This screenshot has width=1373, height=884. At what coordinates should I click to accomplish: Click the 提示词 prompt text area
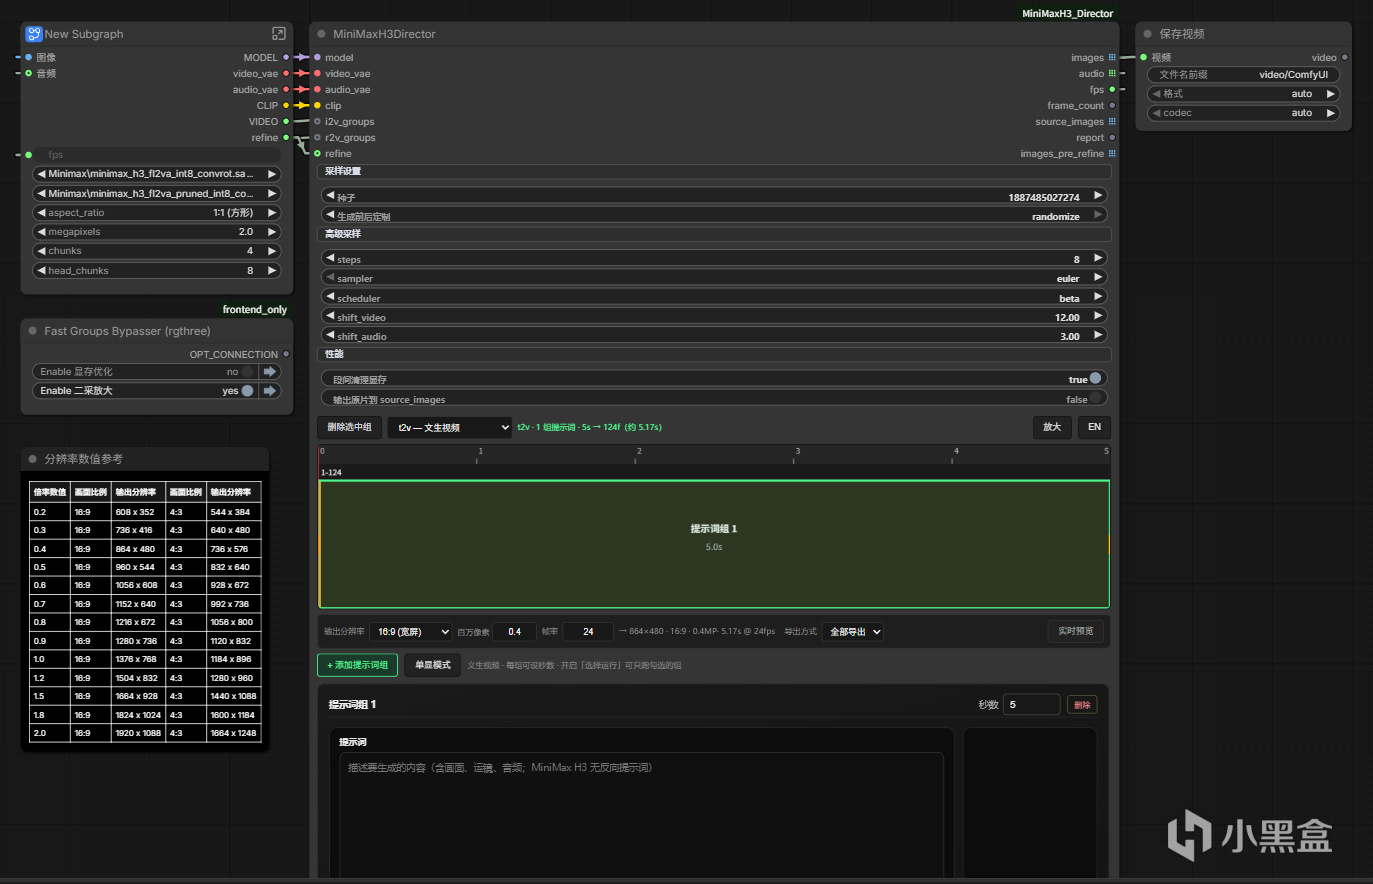(641, 815)
